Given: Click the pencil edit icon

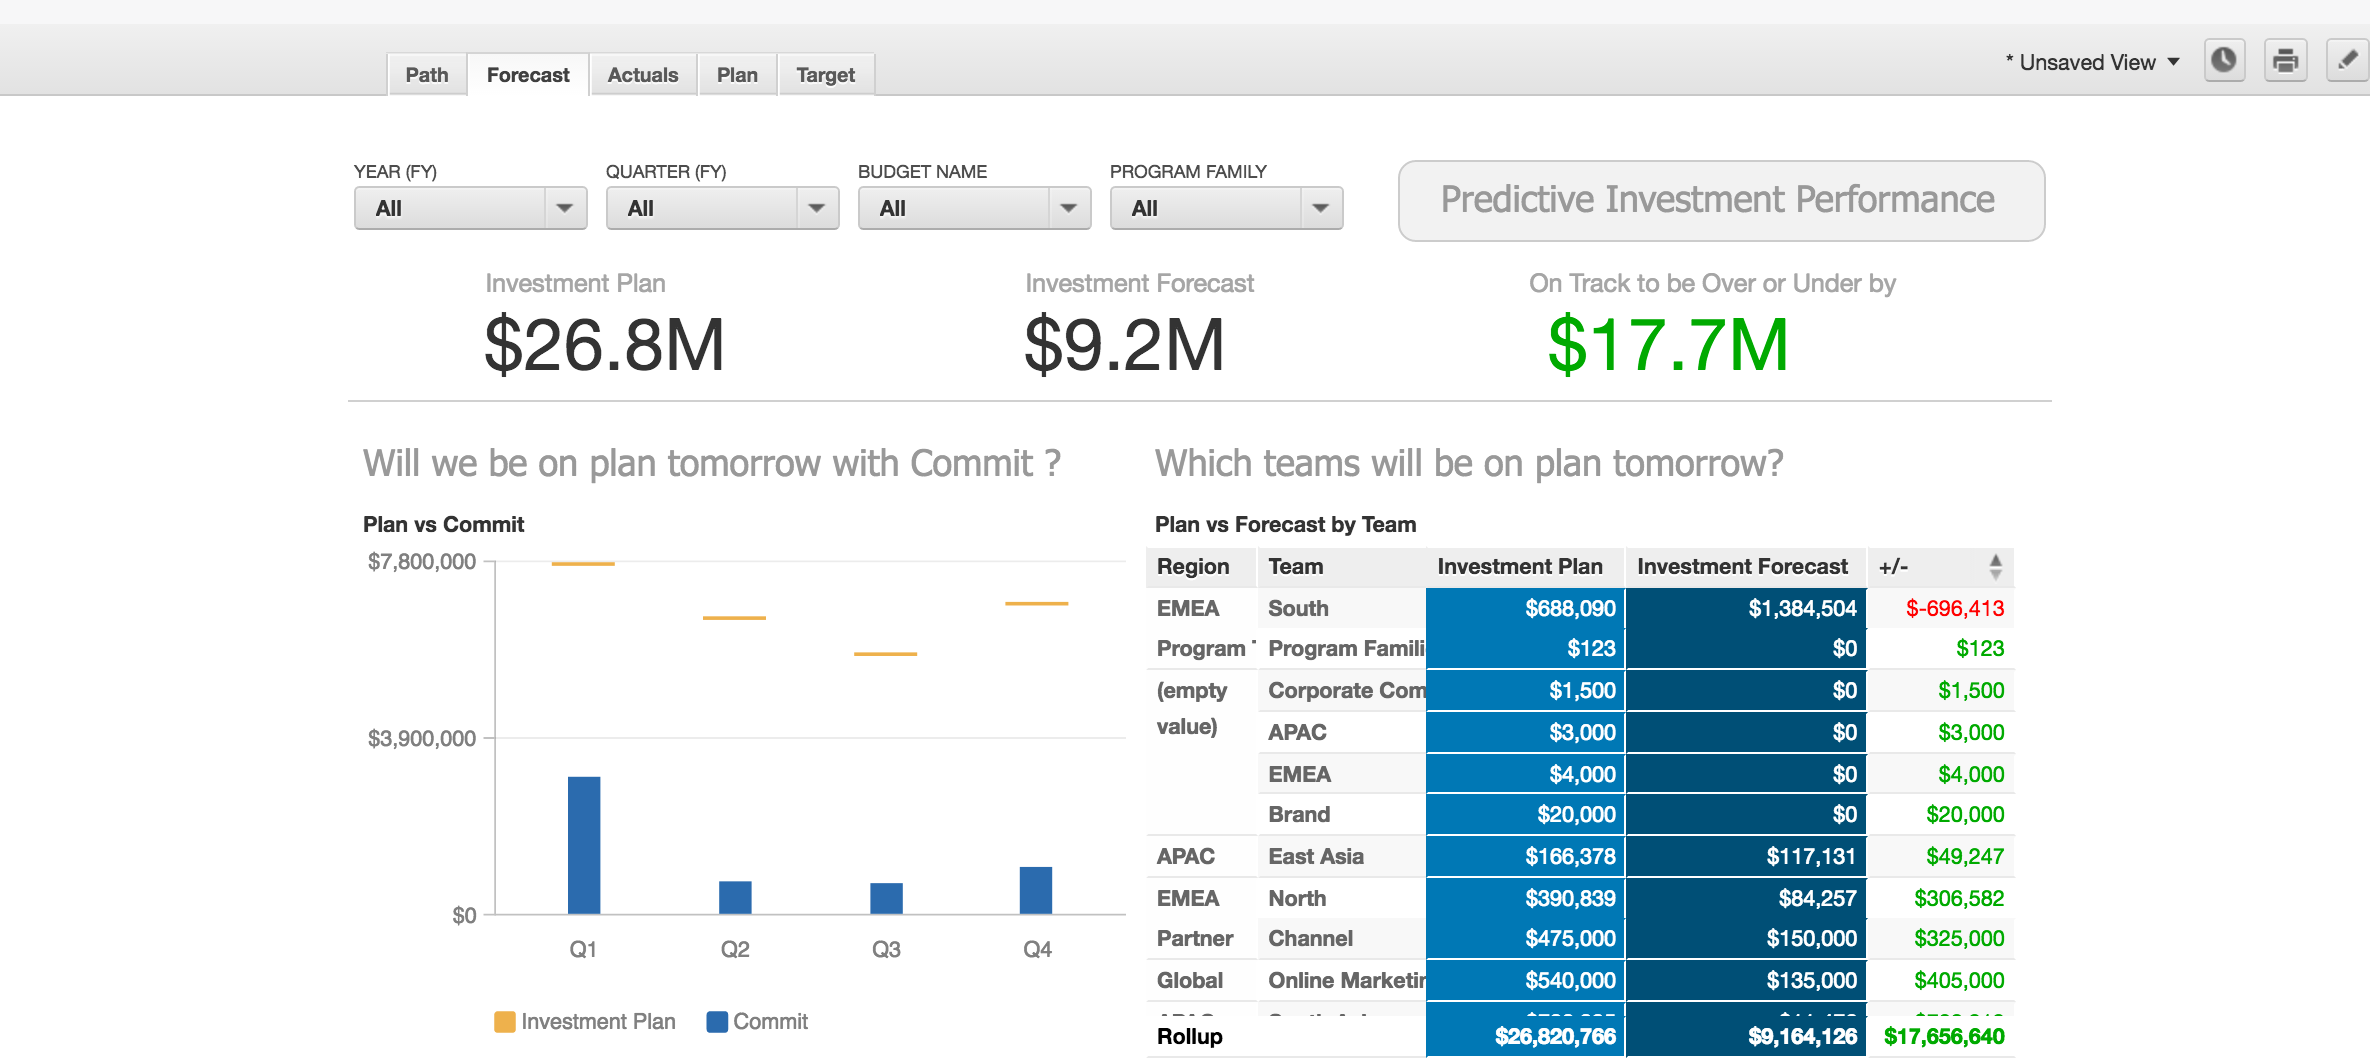Looking at the screenshot, I should click(2346, 61).
